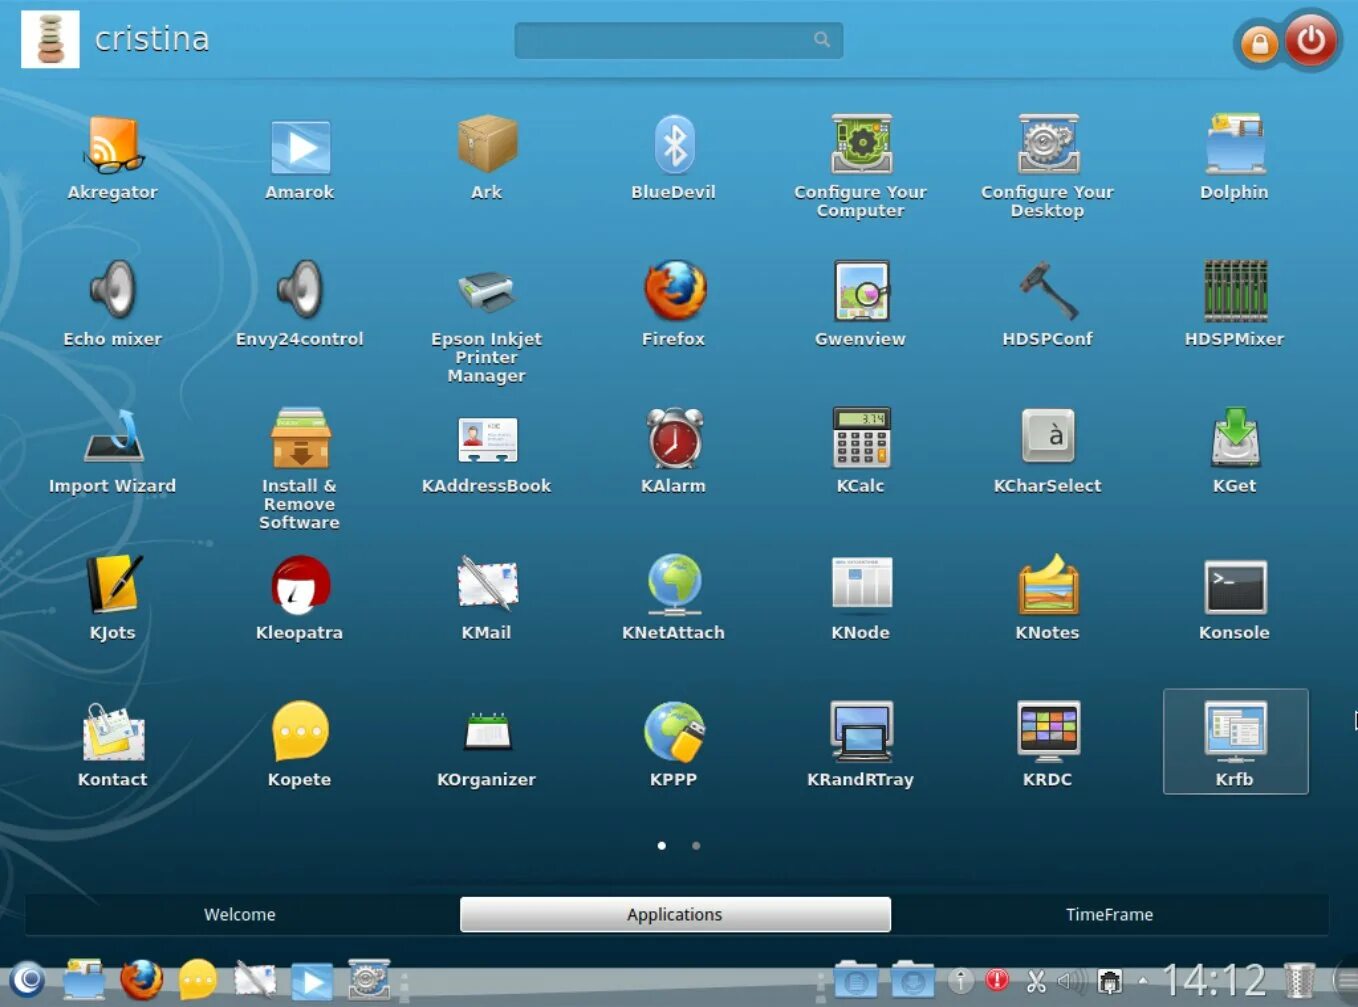Open KNode newsreader
This screenshot has width=1358, height=1007.
click(x=861, y=598)
